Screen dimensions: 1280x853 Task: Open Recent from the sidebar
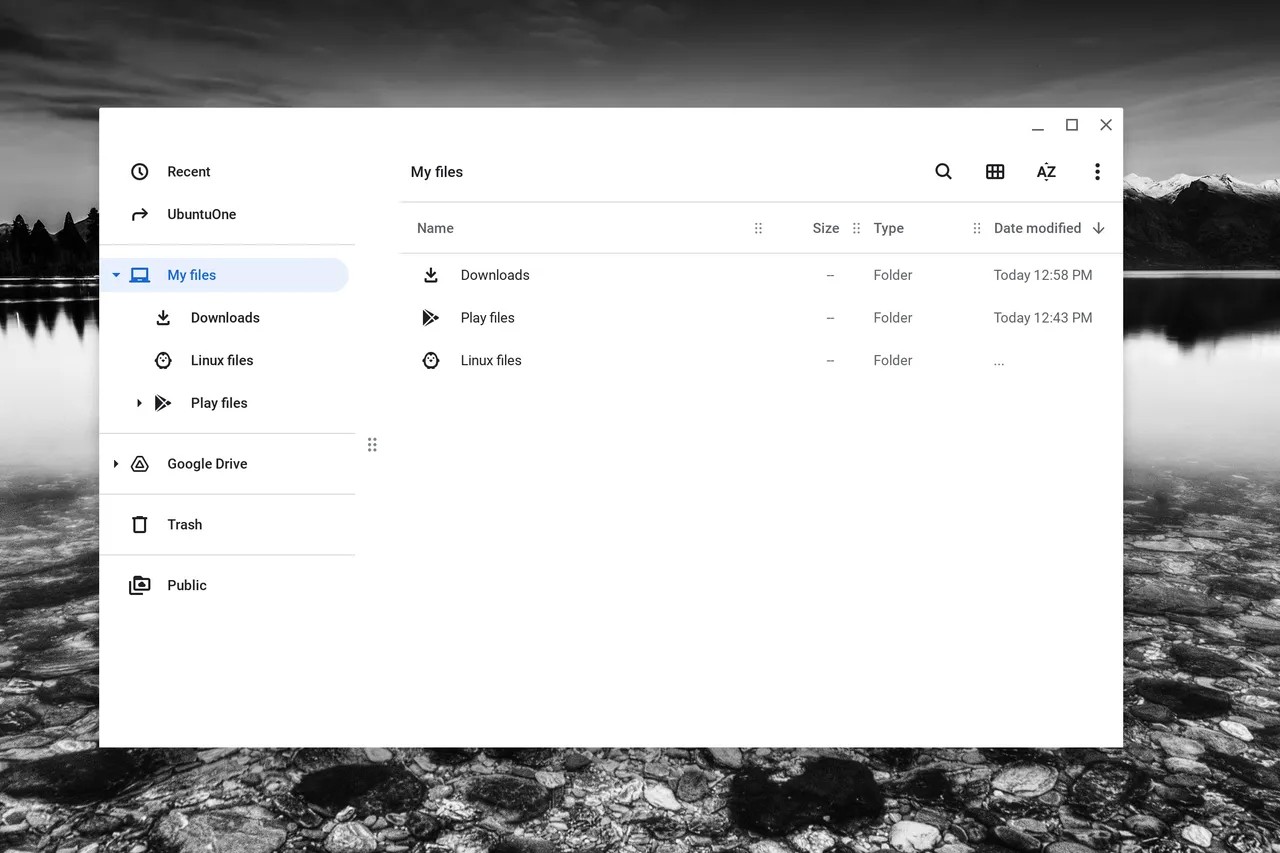pos(188,172)
